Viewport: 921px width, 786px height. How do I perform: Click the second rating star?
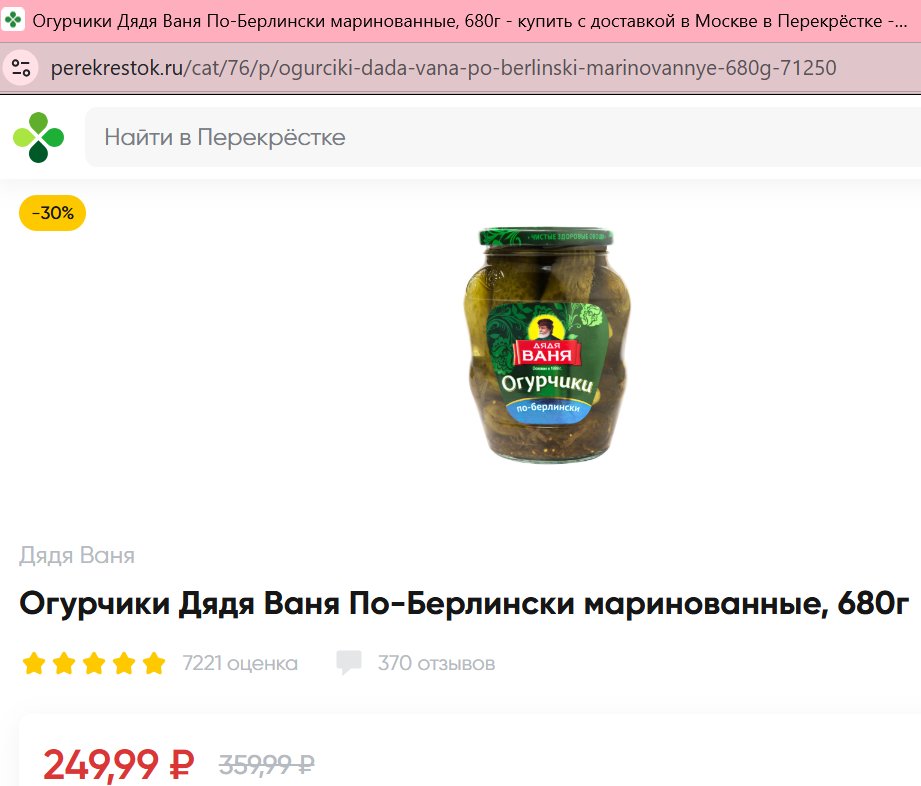64,663
